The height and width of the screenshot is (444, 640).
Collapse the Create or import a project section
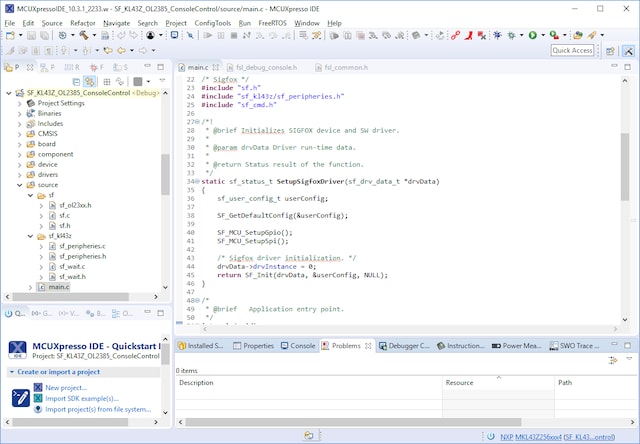(11, 372)
